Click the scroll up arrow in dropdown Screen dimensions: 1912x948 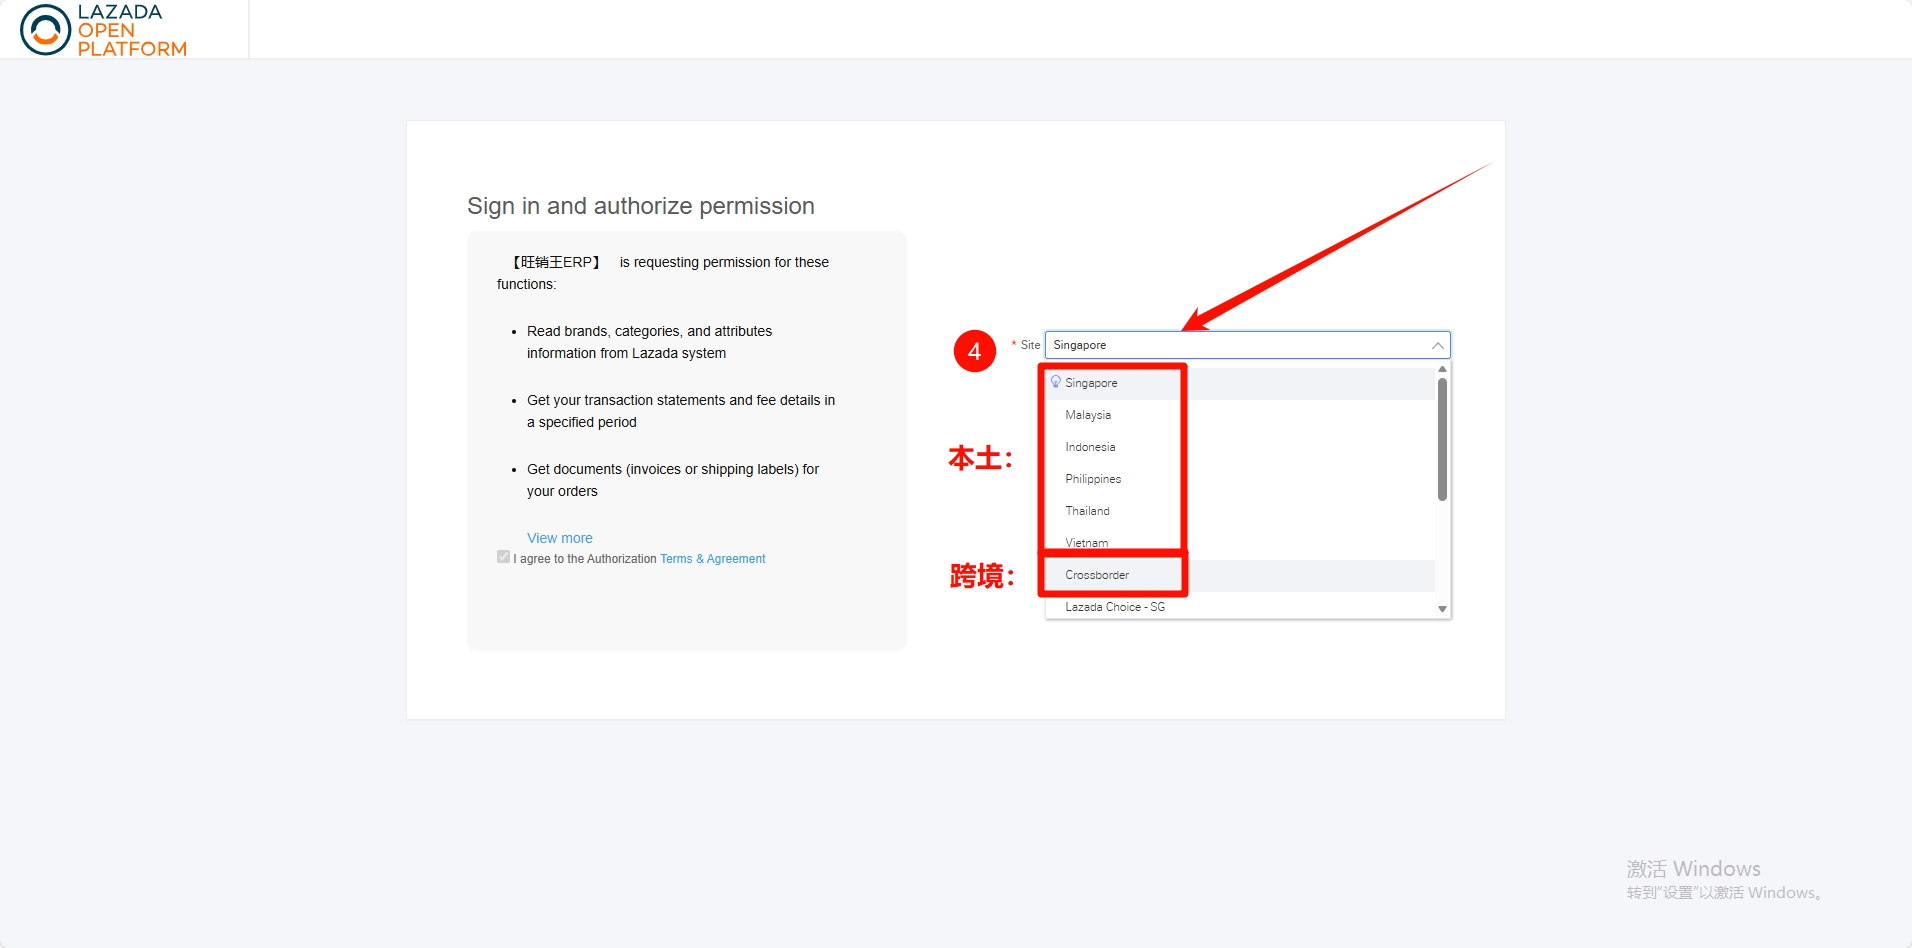pyautogui.click(x=1442, y=369)
